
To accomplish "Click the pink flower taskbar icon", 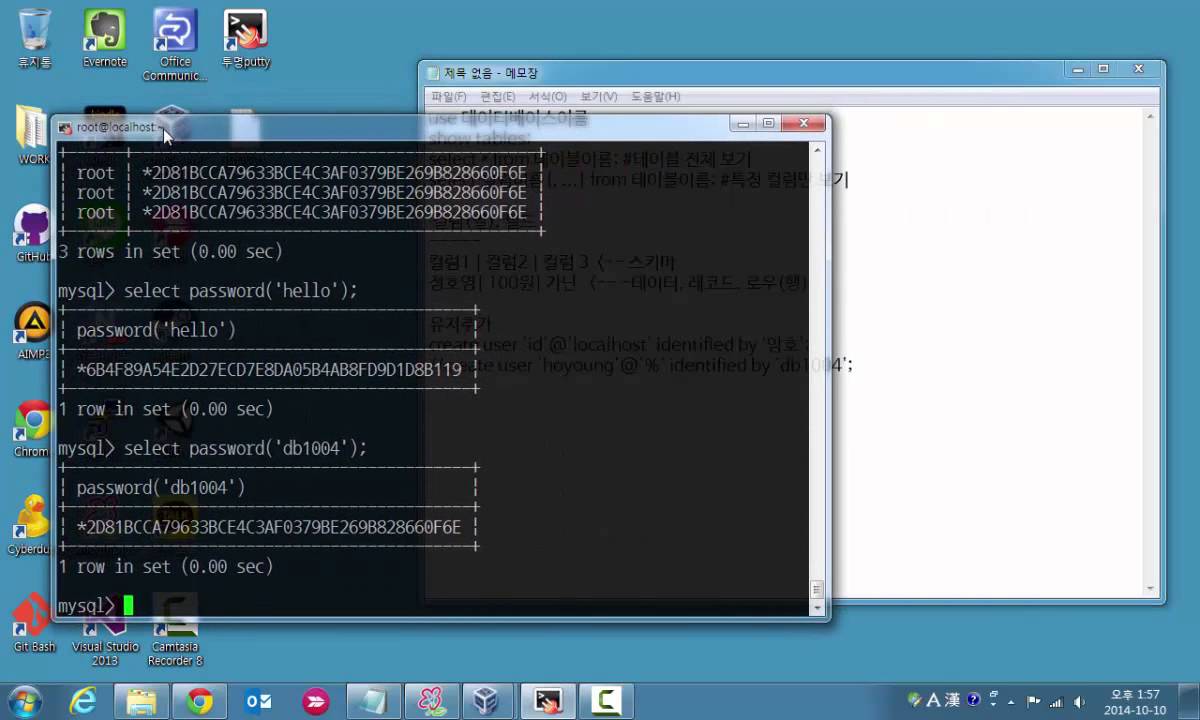I will click(x=434, y=701).
